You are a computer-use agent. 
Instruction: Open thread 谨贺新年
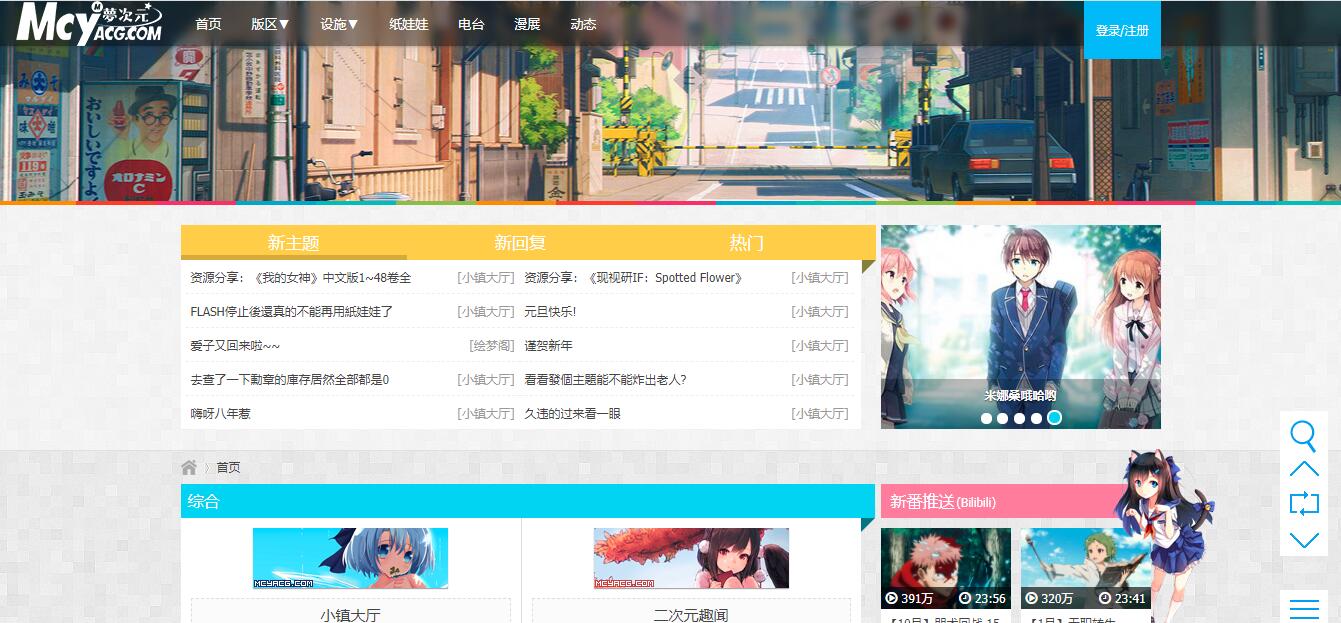click(548, 346)
